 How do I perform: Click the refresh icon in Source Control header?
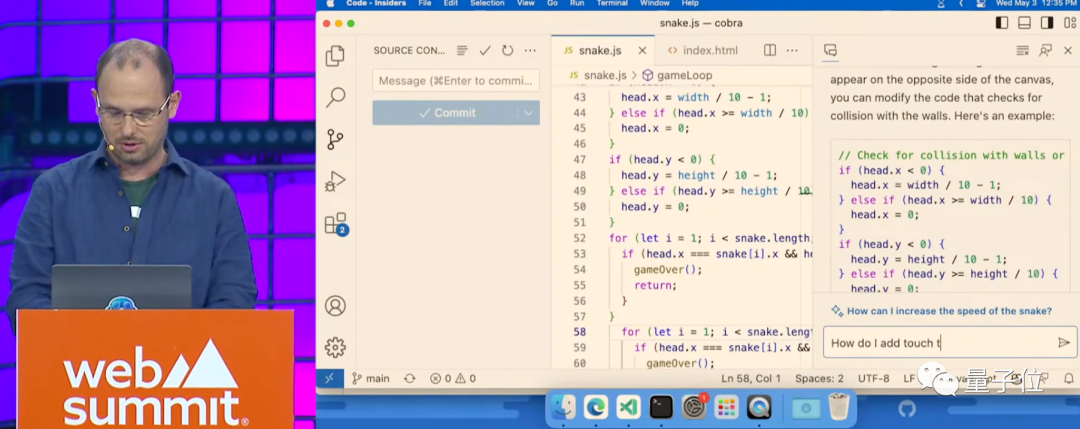(507, 50)
